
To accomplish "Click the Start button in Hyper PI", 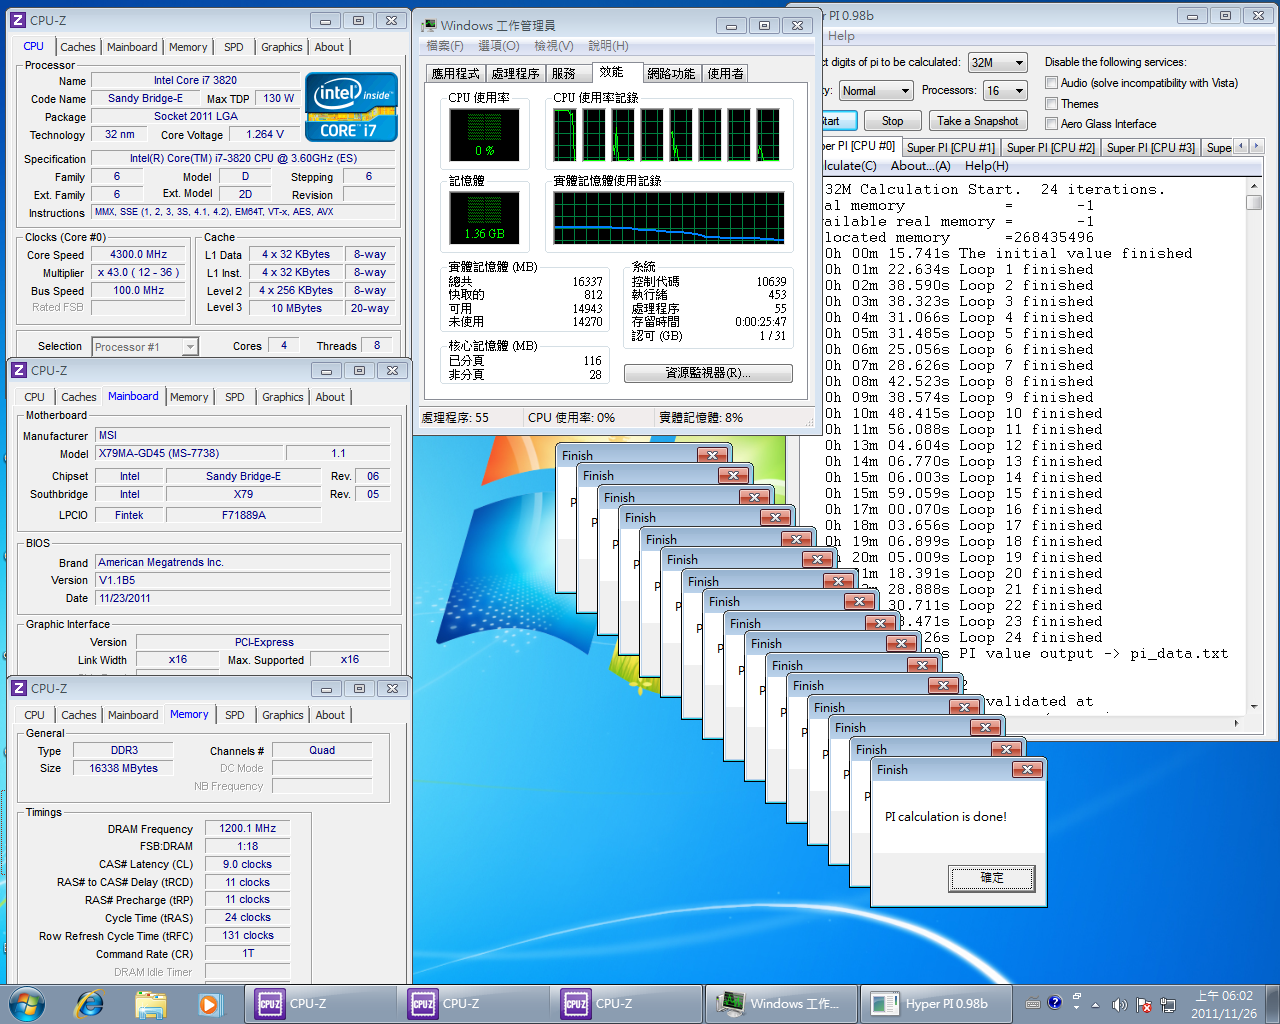I will tap(838, 121).
